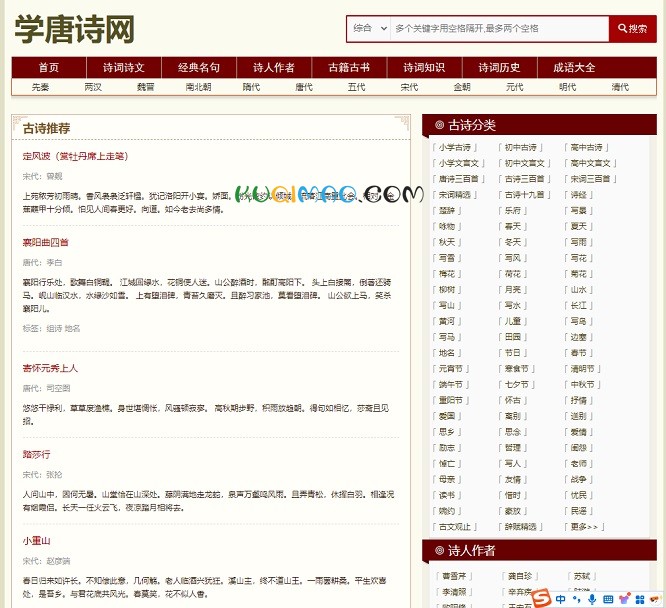Open the 初中古诗 category
The height and width of the screenshot is (608, 666).
[520, 147]
